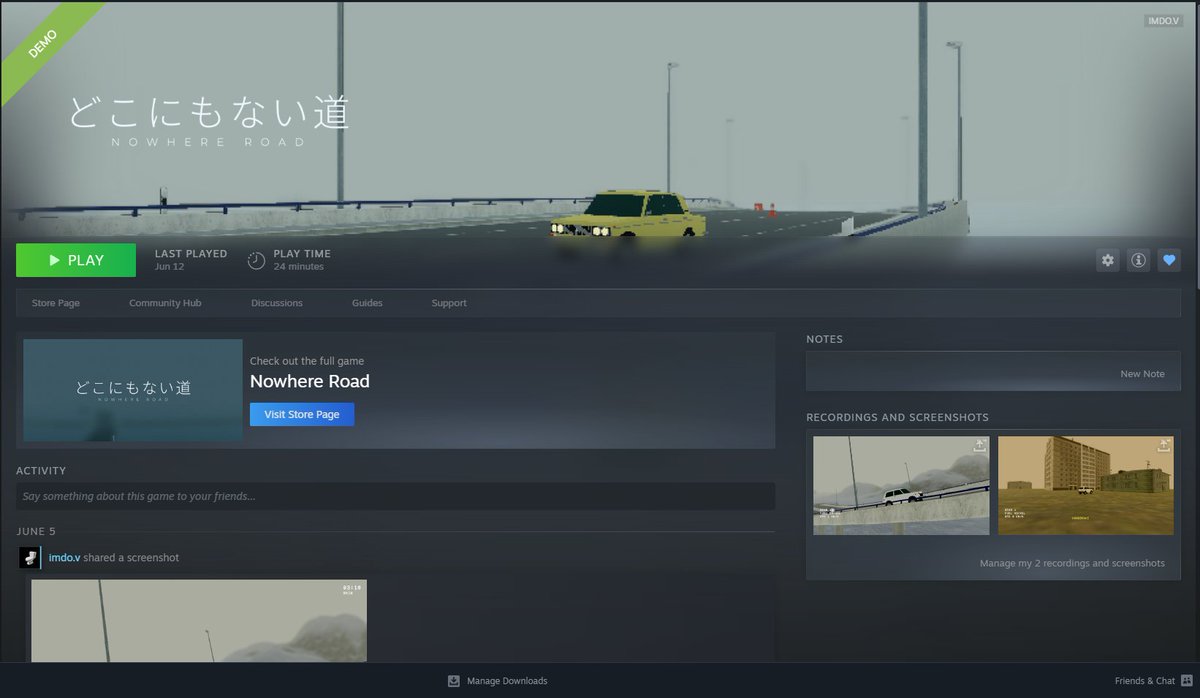Open imdo.v profile link
Image resolution: width=1200 pixels, height=698 pixels.
click(x=64, y=557)
